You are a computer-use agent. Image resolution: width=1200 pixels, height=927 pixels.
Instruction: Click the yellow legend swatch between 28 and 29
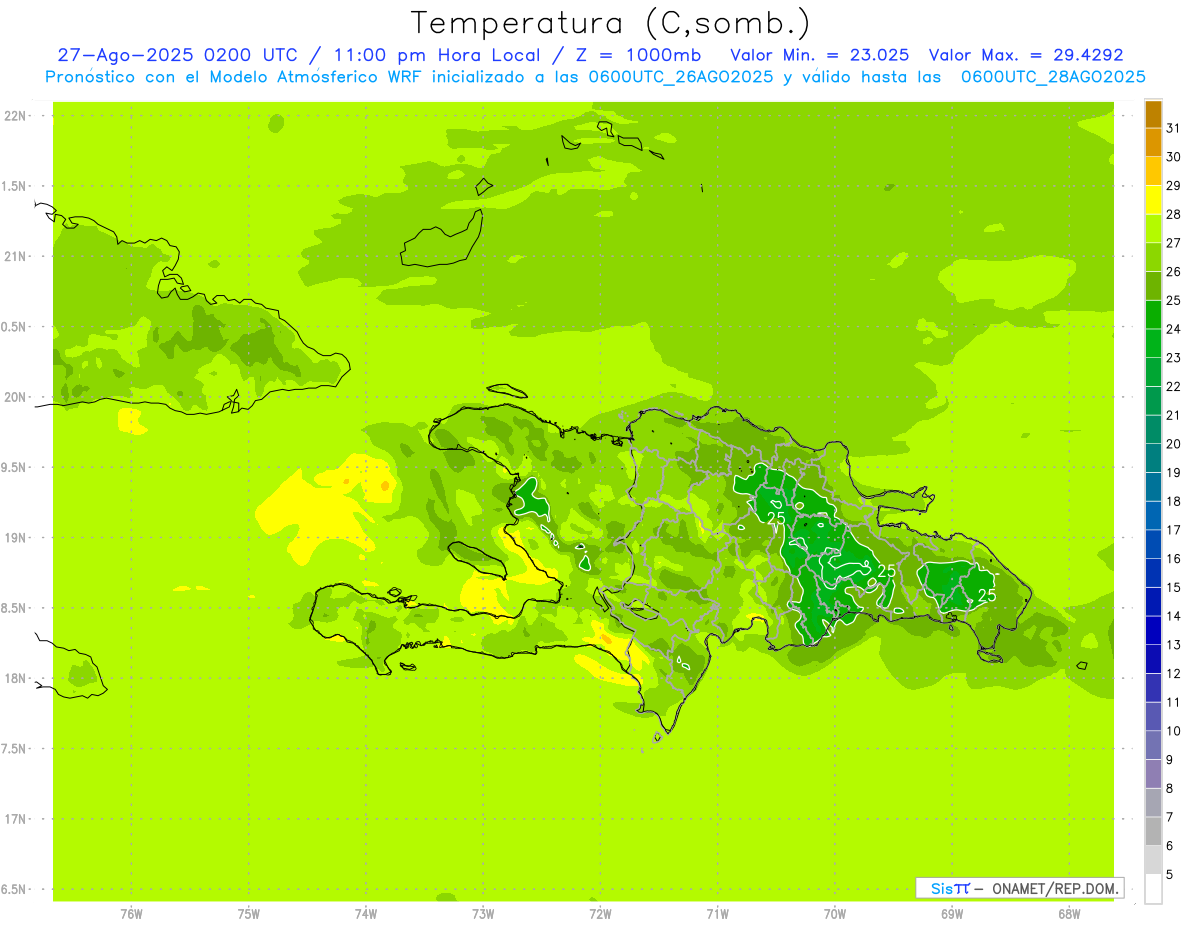1153,200
